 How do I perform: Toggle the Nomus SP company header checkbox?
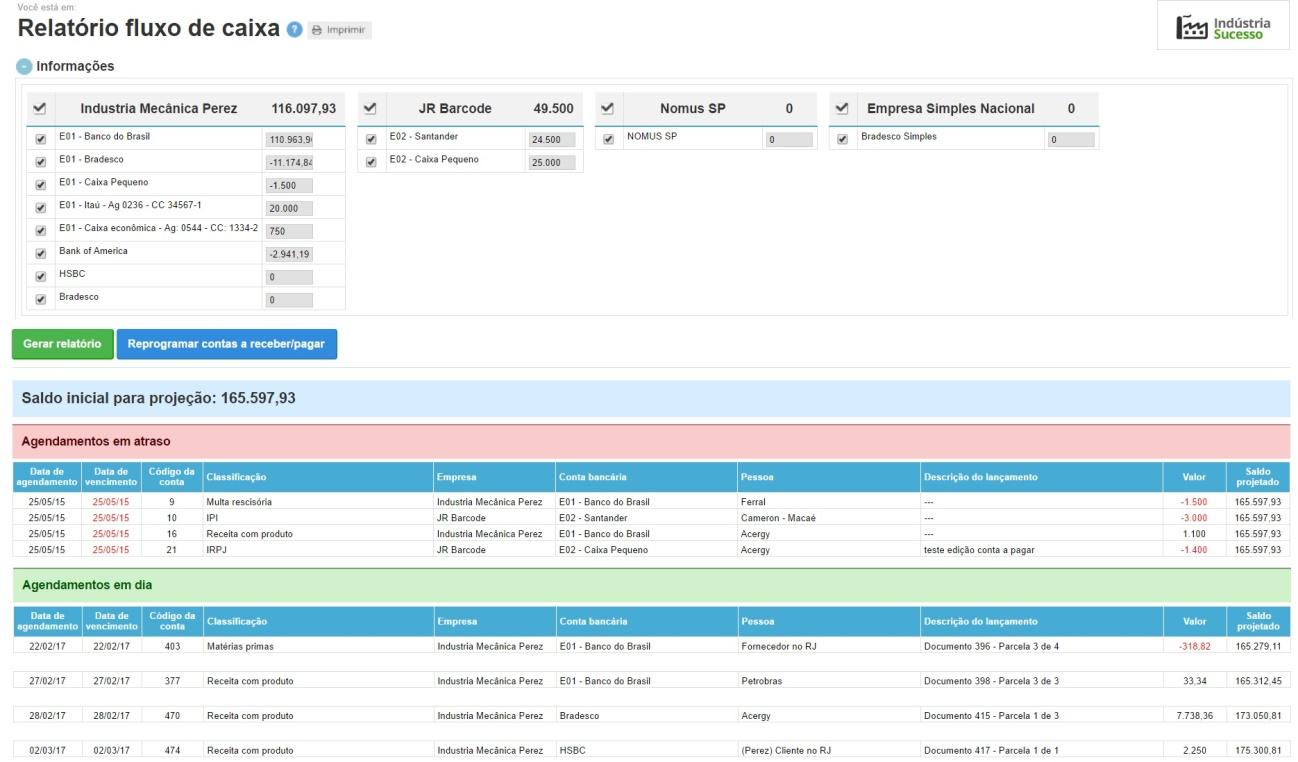[x=607, y=108]
